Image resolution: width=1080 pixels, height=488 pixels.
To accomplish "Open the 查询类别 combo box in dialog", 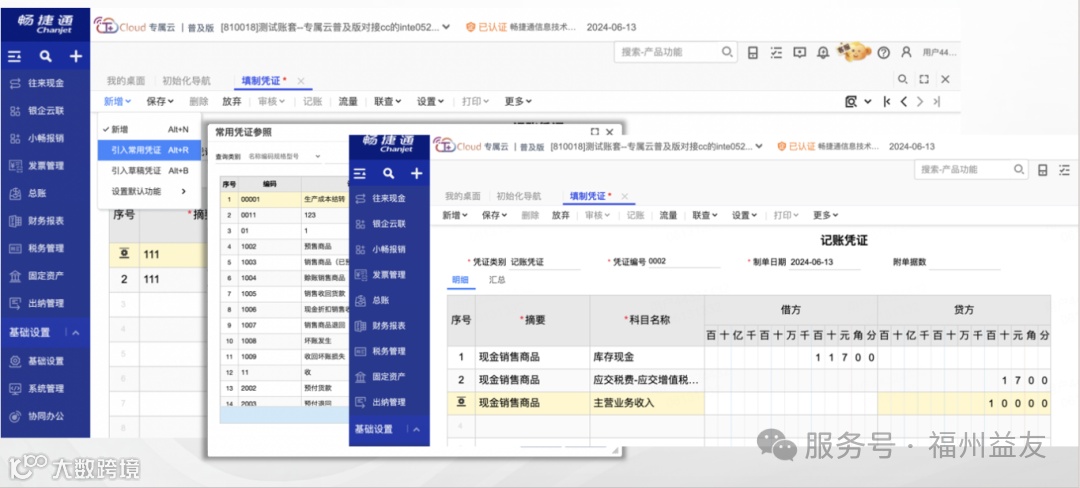I will 284,156.
